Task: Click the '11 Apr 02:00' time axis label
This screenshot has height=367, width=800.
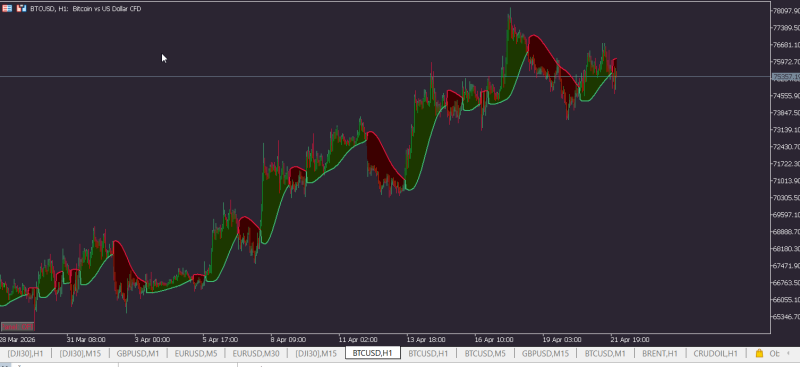Action: point(358,339)
